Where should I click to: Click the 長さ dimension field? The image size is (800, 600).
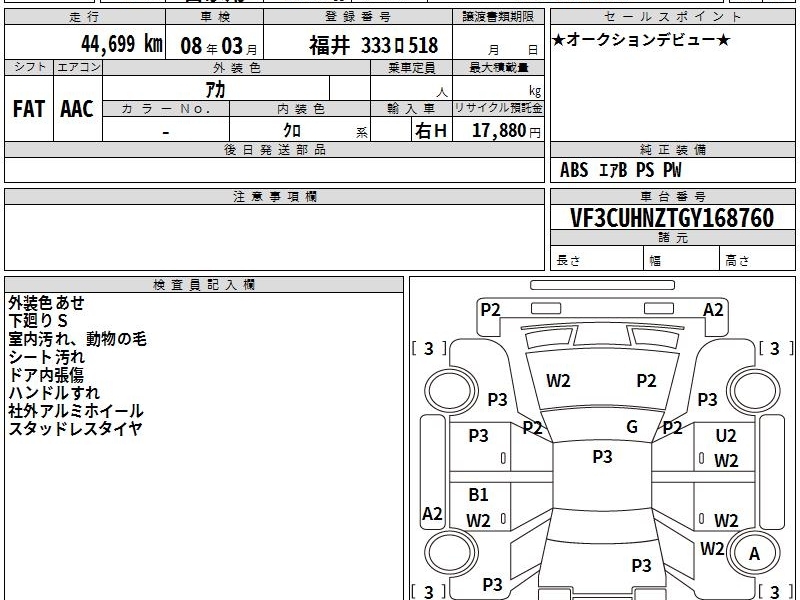597,258
